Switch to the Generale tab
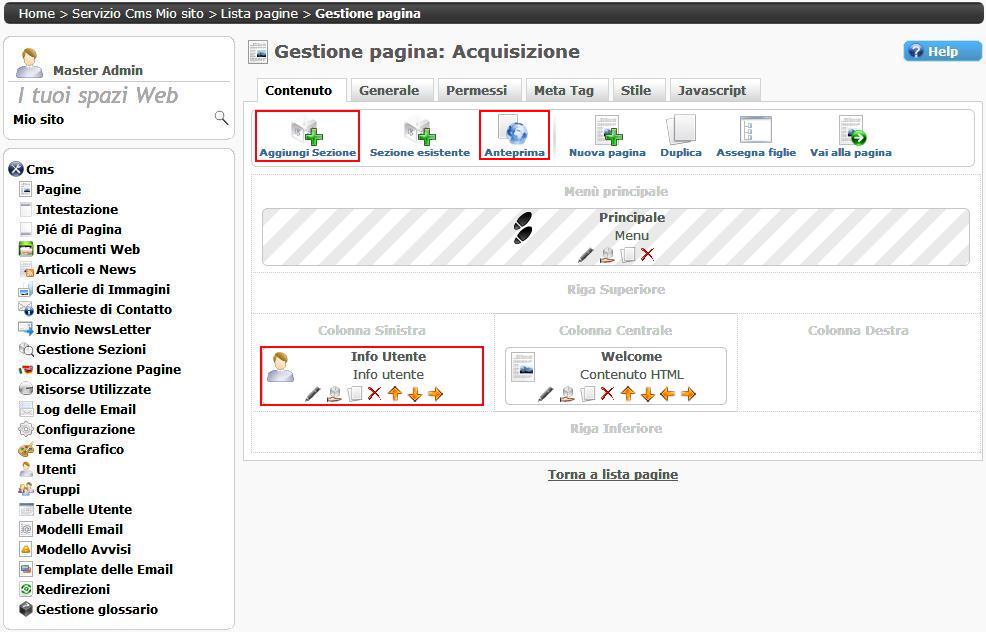The width and height of the screenshot is (986, 632). pyautogui.click(x=389, y=90)
